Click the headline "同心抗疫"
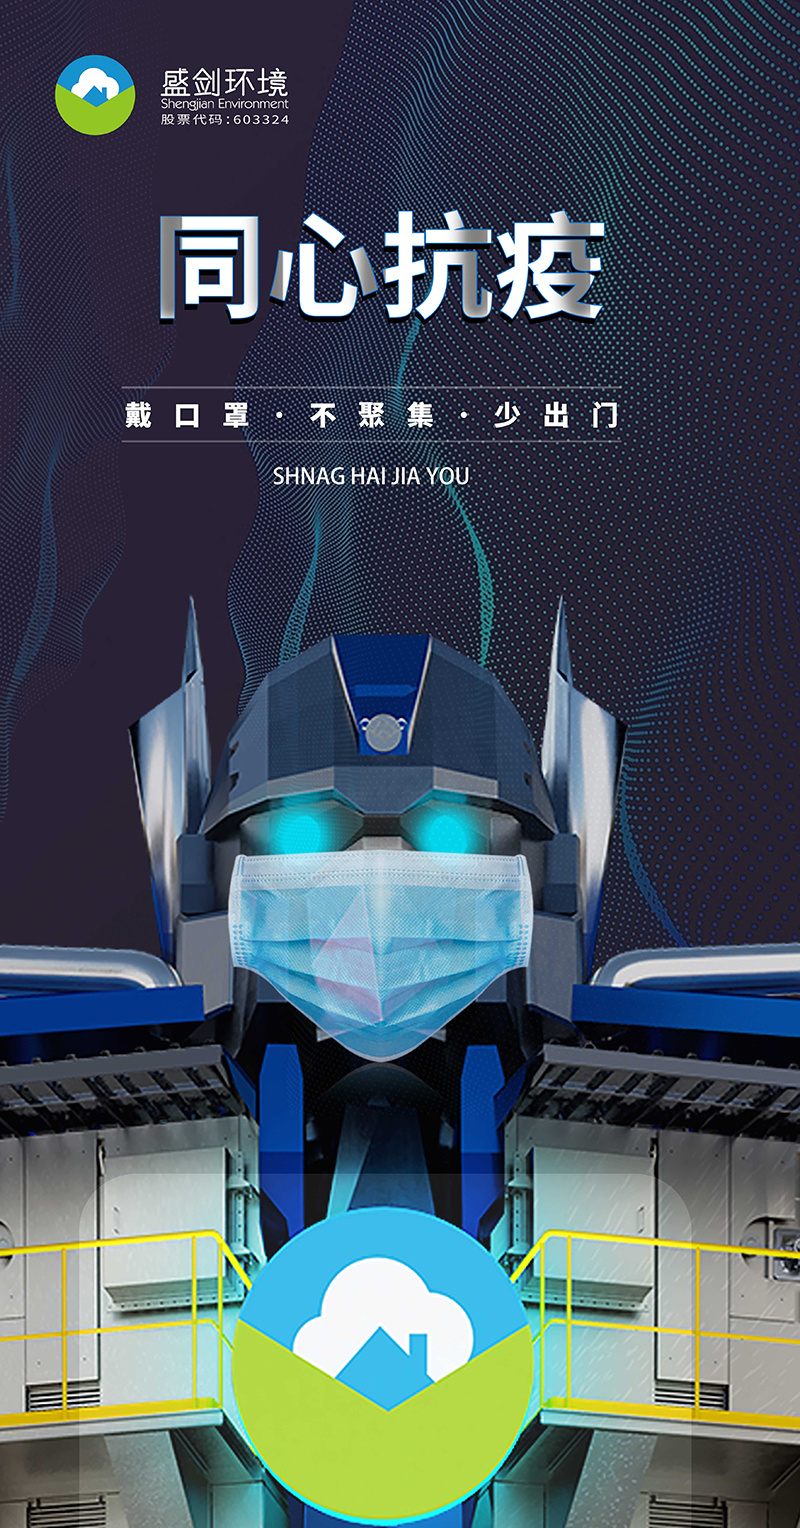Image resolution: width=800 pixels, height=1528 pixels. [x=383, y=268]
